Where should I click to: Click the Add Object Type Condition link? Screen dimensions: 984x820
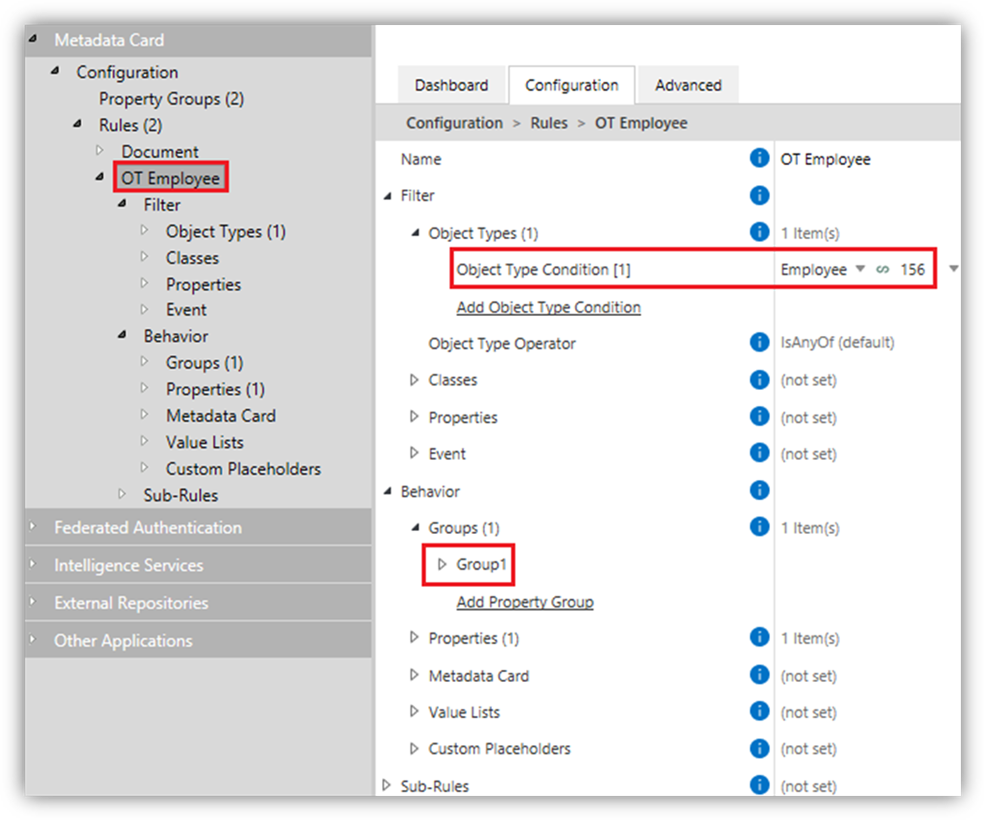pyautogui.click(x=548, y=307)
